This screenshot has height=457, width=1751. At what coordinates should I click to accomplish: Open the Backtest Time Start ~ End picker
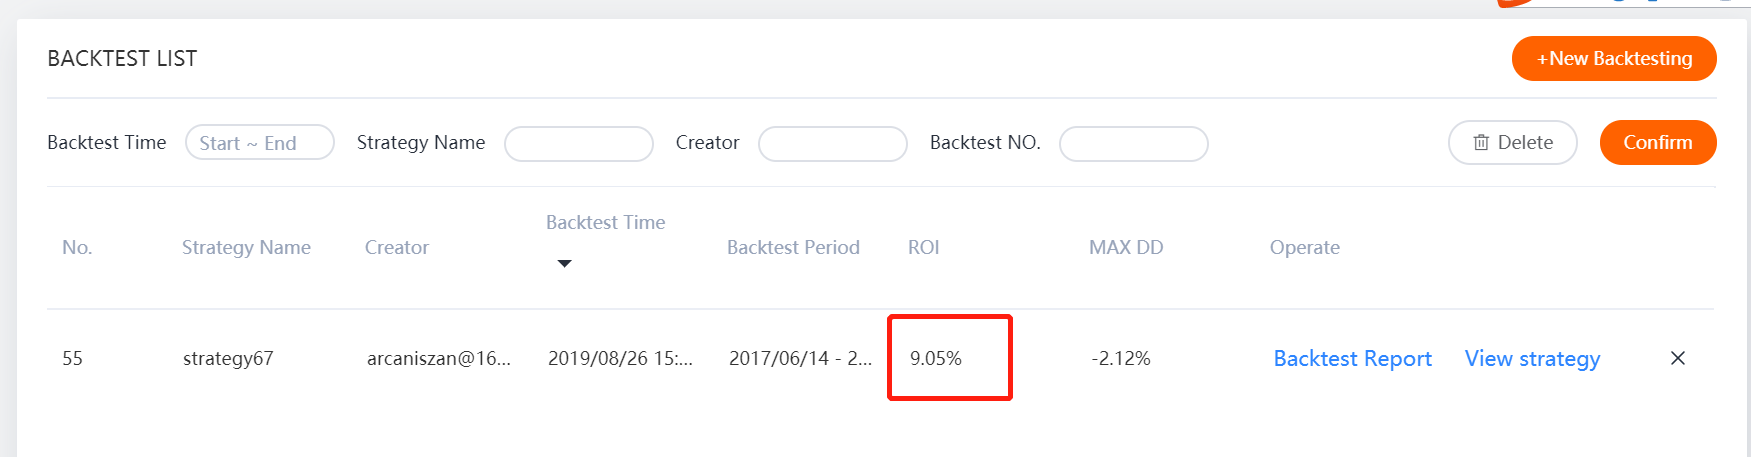[260, 143]
